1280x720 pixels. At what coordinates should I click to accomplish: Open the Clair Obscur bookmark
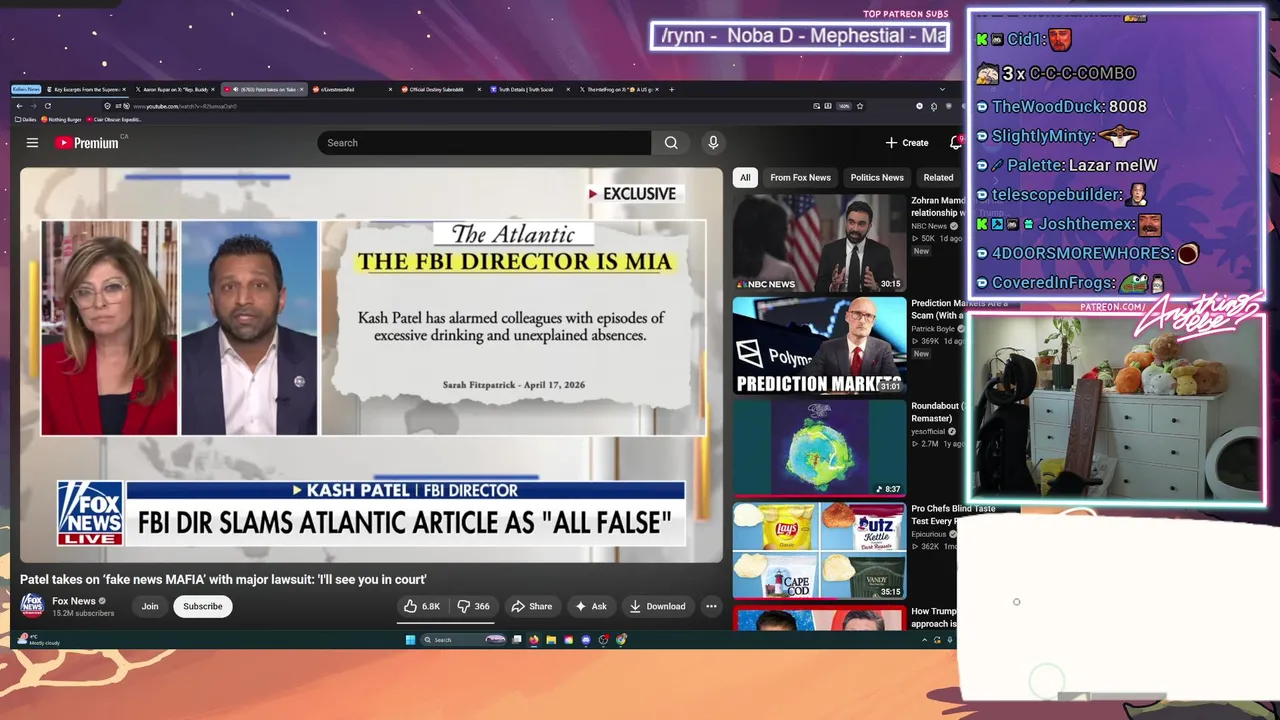[x=114, y=120]
